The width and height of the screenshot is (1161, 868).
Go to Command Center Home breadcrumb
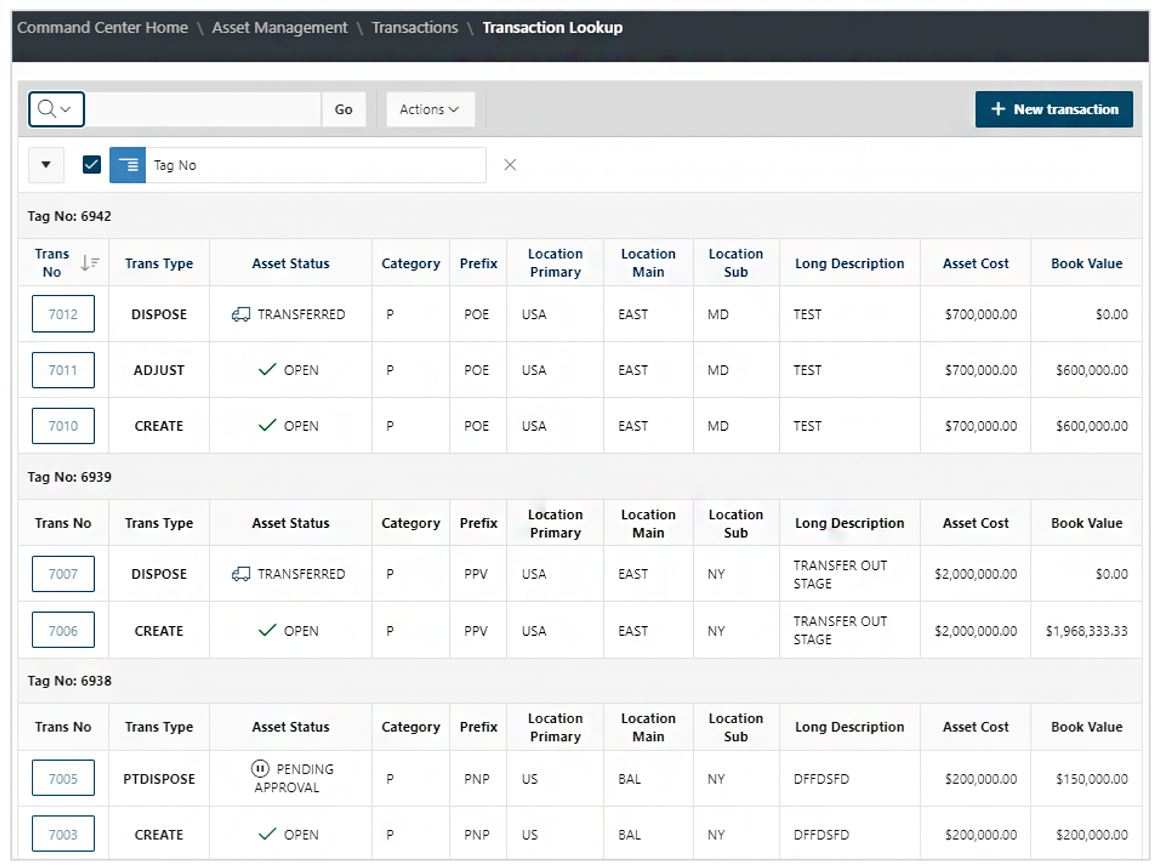point(102,28)
